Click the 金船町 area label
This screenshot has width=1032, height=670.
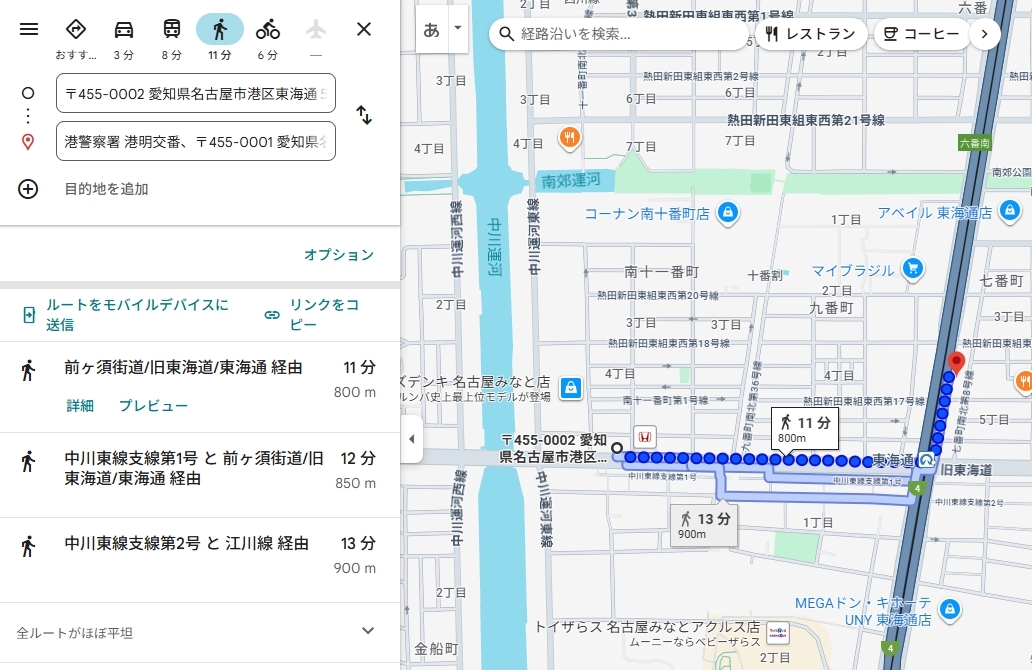[x=436, y=648]
